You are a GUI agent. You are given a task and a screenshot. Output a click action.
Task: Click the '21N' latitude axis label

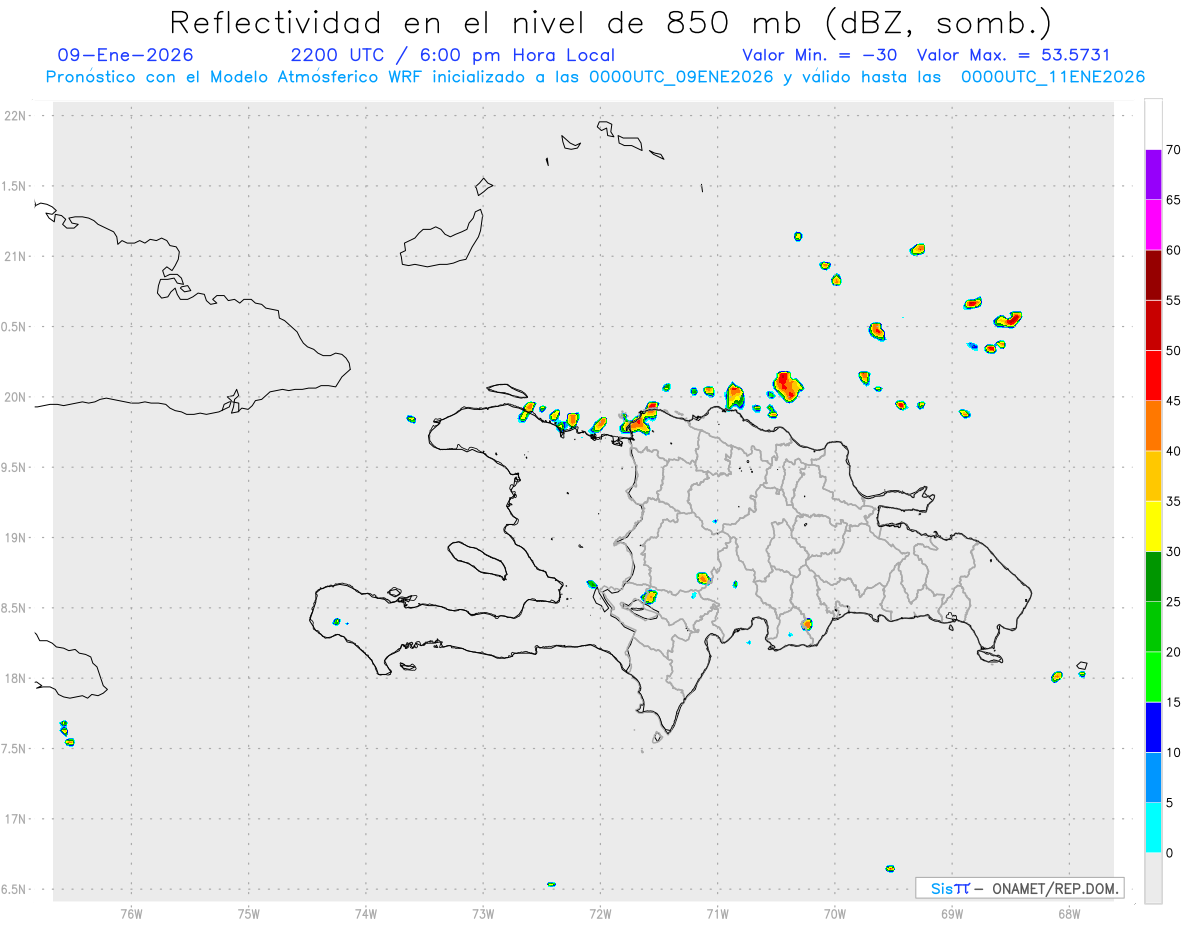pyautogui.click(x=15, y=256)
